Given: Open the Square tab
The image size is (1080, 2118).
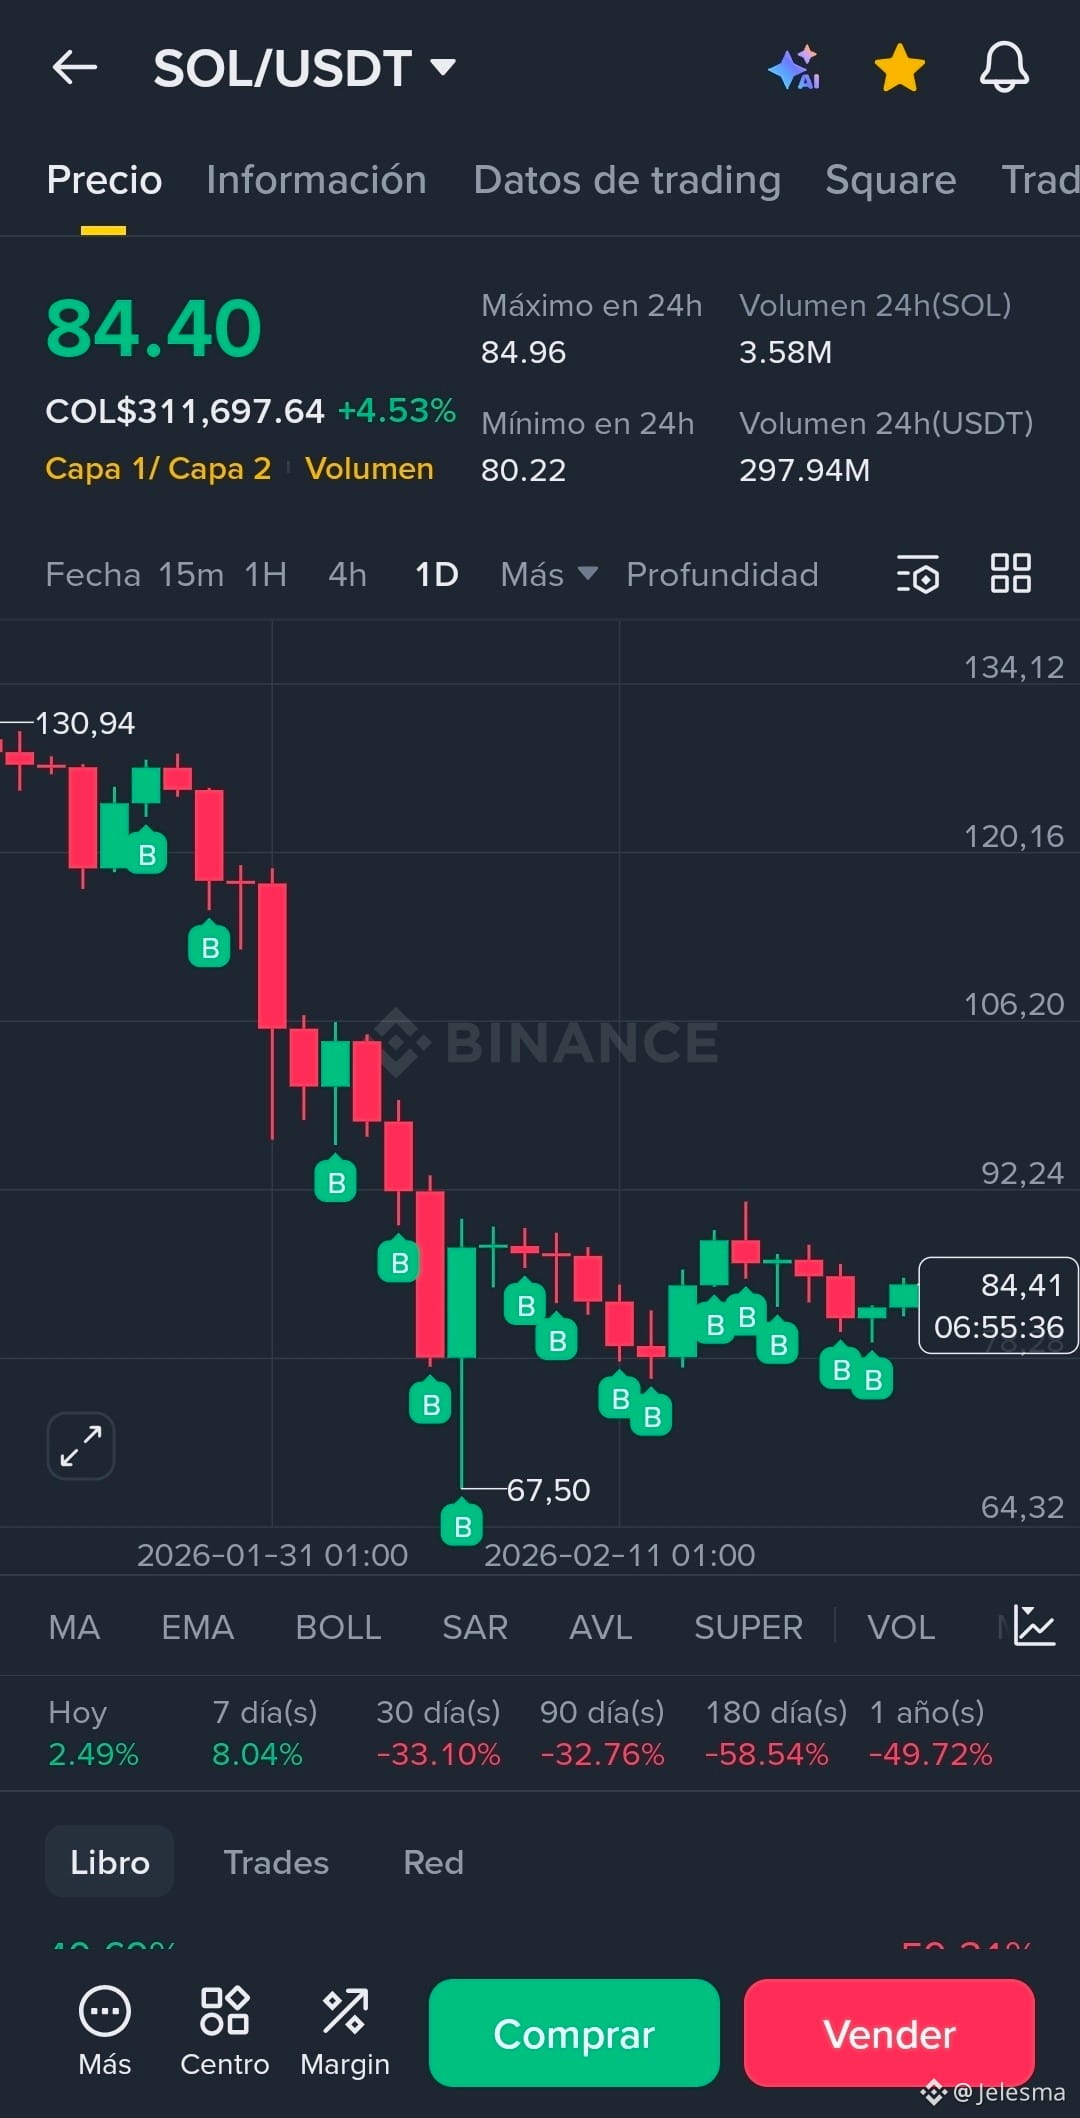Looking at the screenshot, I should click(x=890, y=180).
